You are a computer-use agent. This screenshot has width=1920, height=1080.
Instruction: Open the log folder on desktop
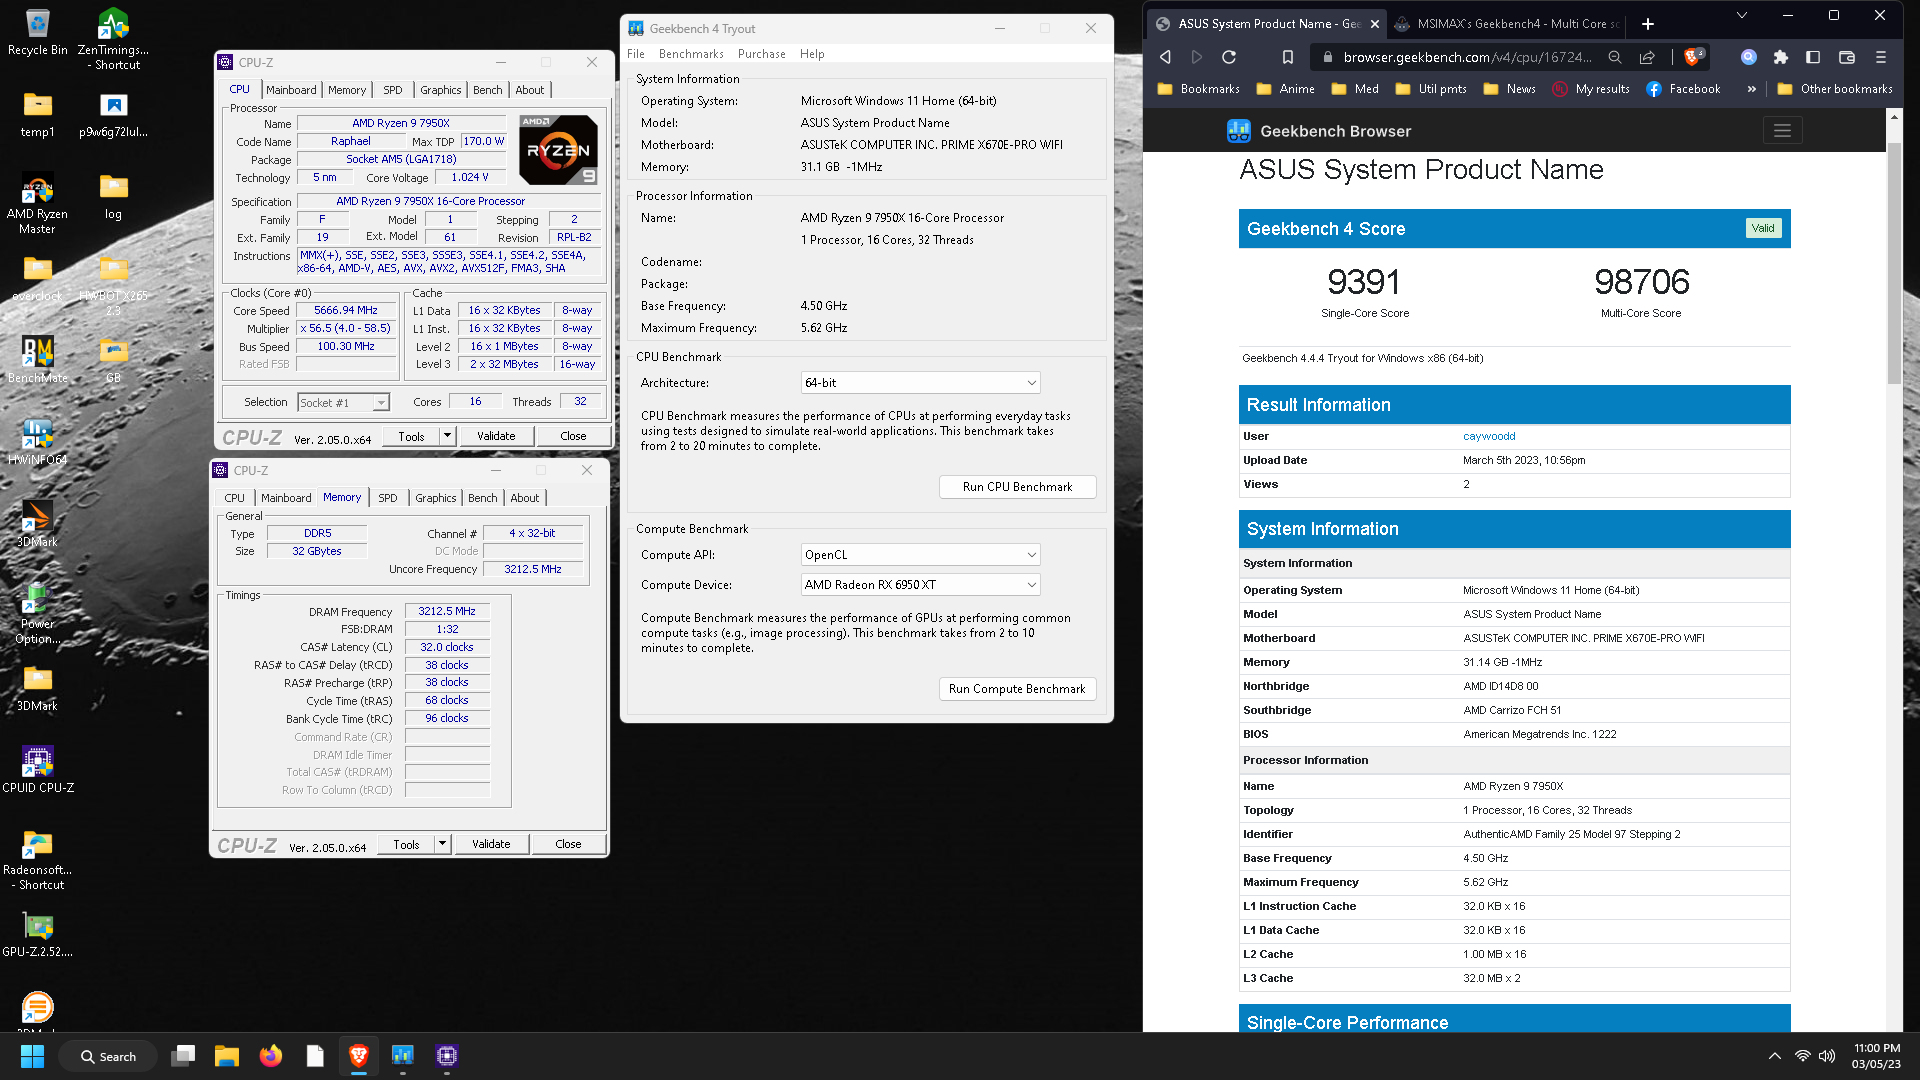[x=113, y=195]
